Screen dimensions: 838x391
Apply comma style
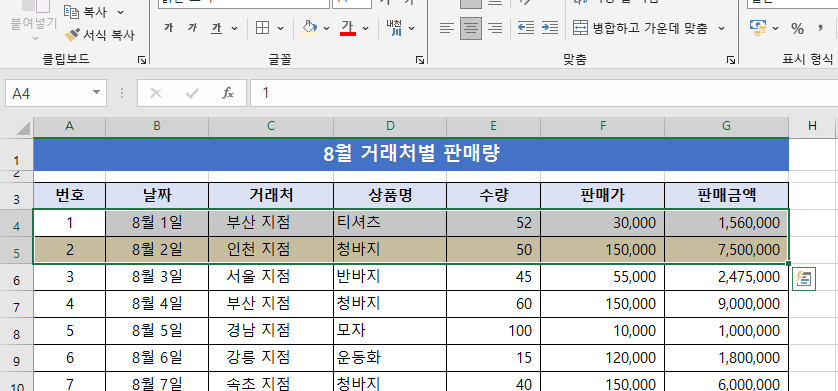[820, 28]
